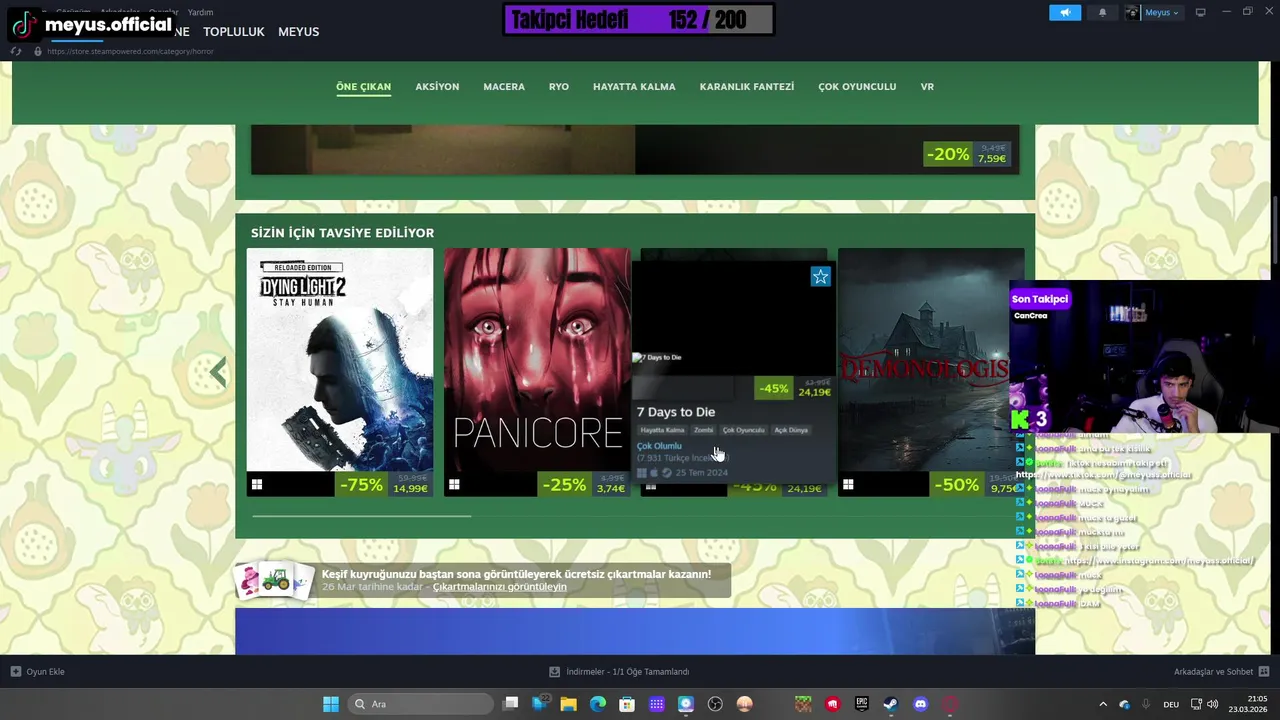Click the carousel horizontal scroll bar
This screenshot has width=1280, height=720.
(x=362, y=516)
